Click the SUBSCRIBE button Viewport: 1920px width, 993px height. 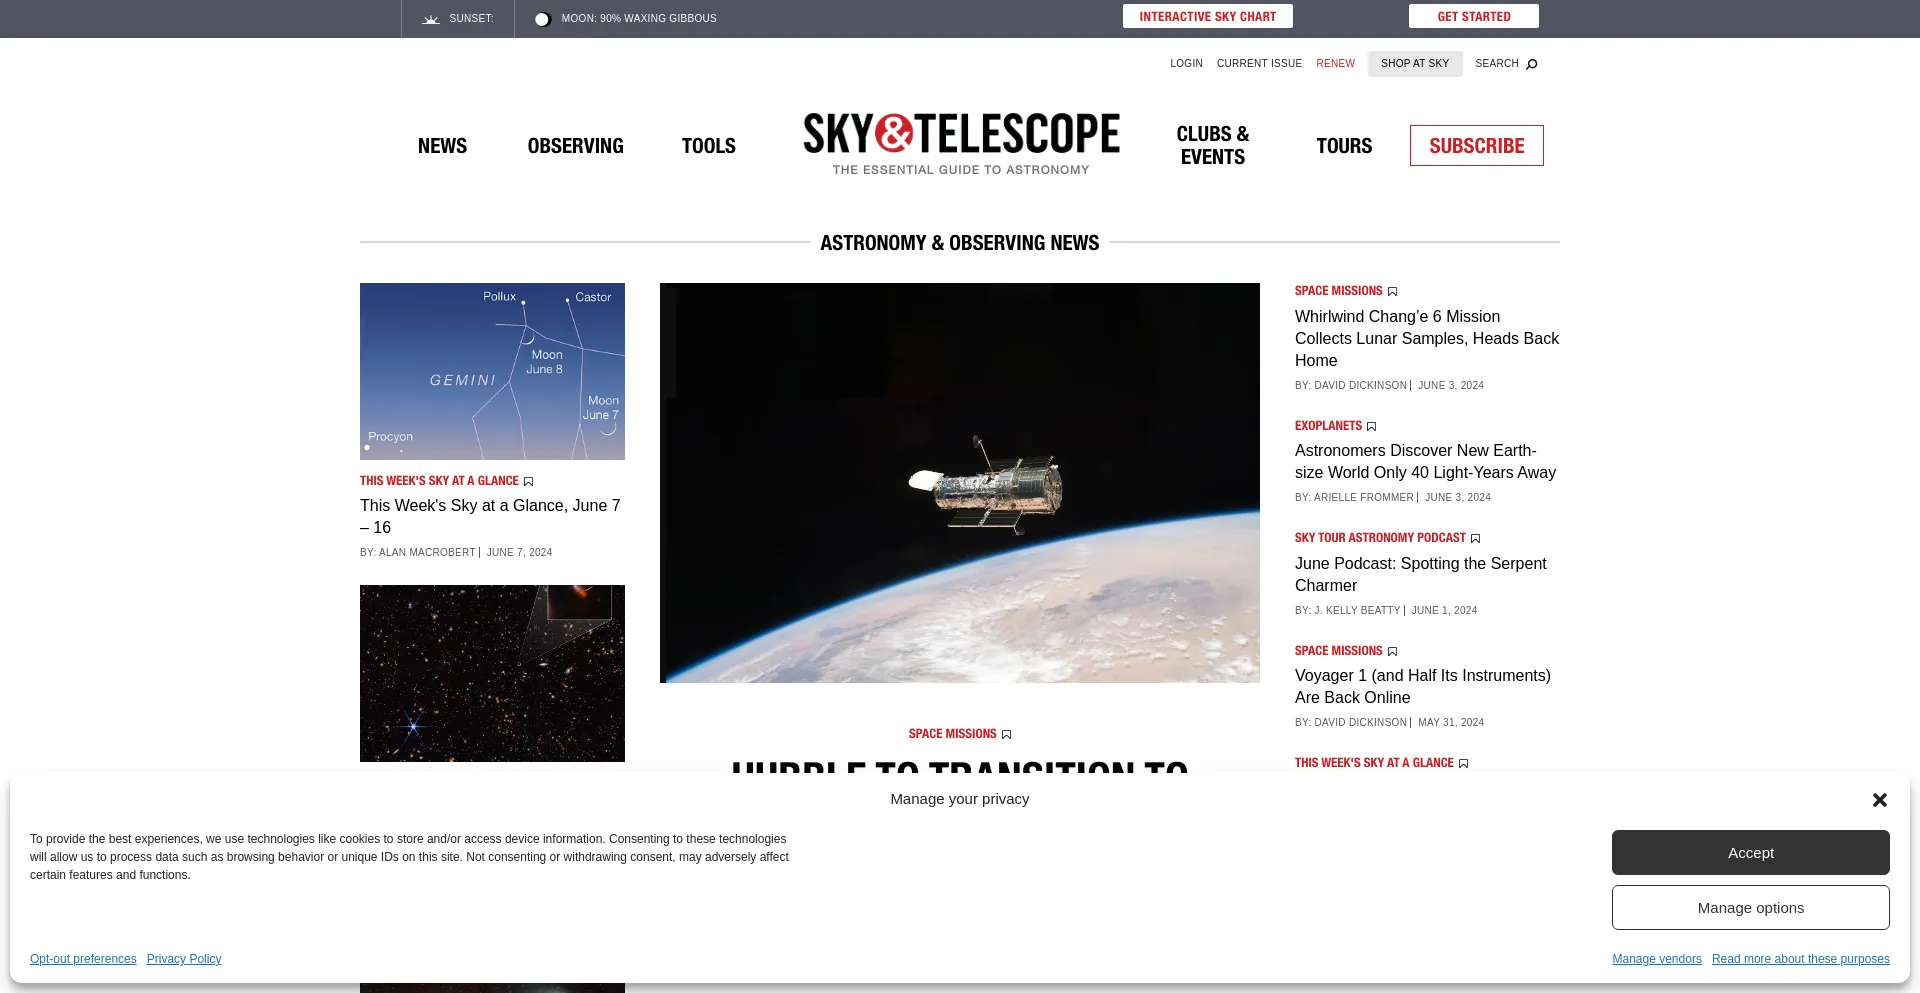(1476, 145)
